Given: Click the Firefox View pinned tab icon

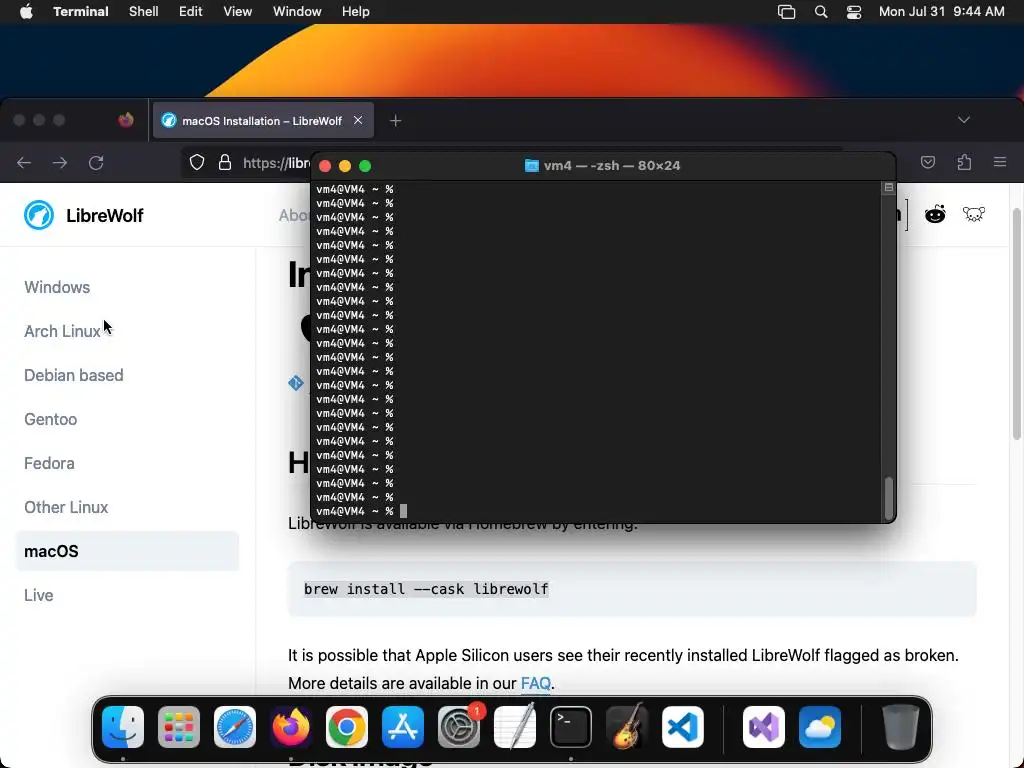Looking at the screenshot, I should coord(125,120).
